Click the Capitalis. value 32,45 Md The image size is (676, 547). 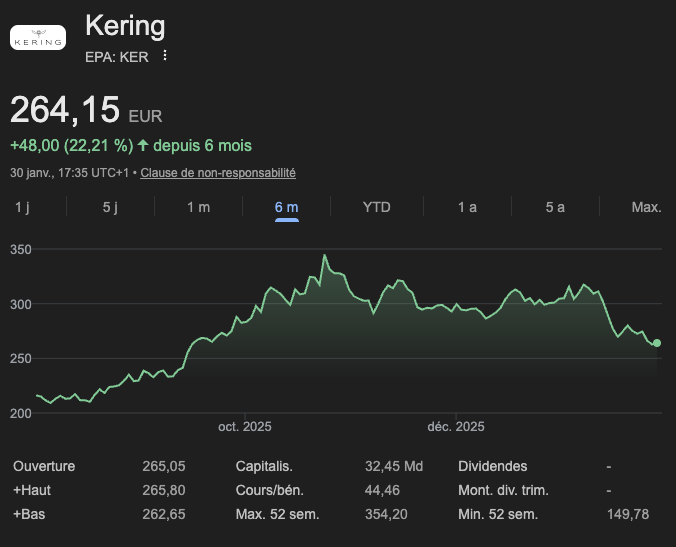pos(394,466)
